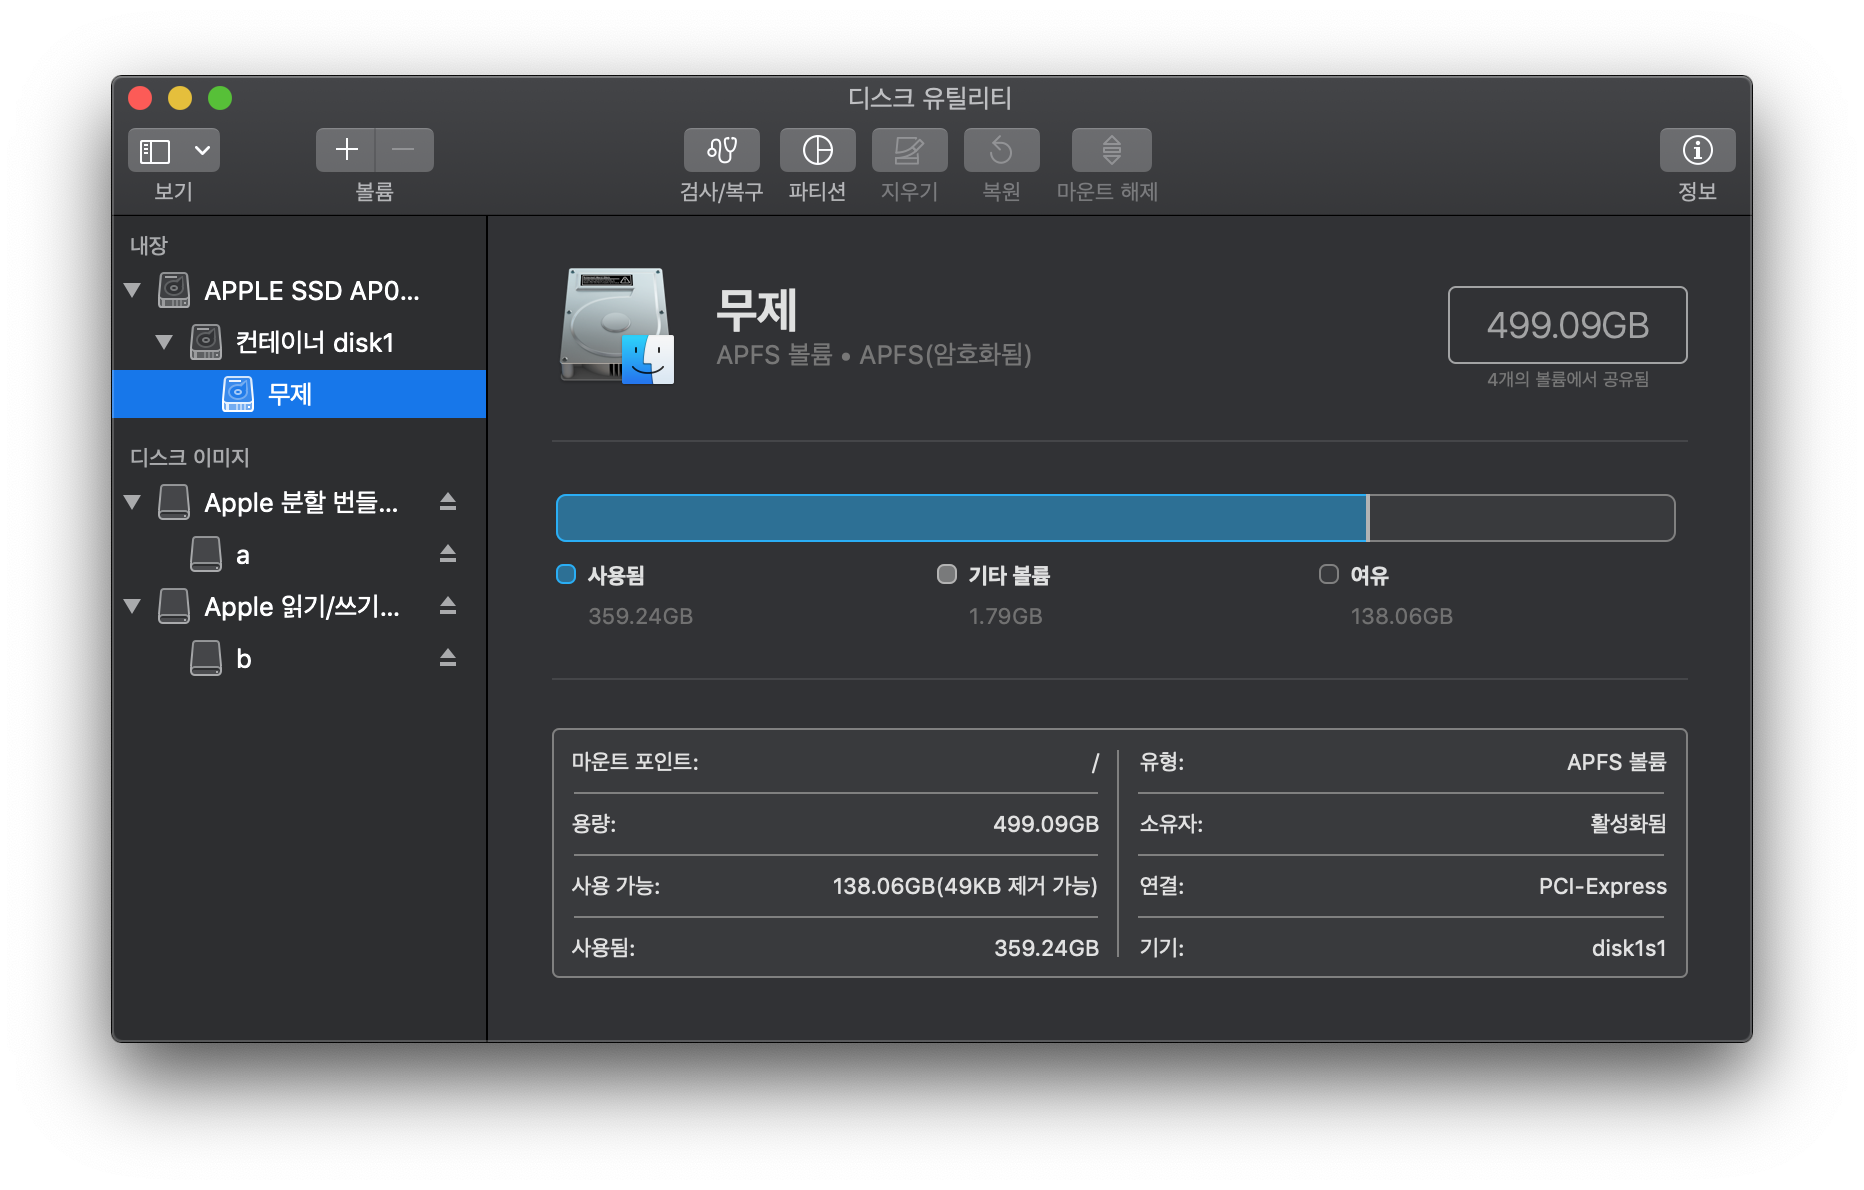Click the blue used-space storage bar
The image size is (1864, 1190).
coord(960,518)
